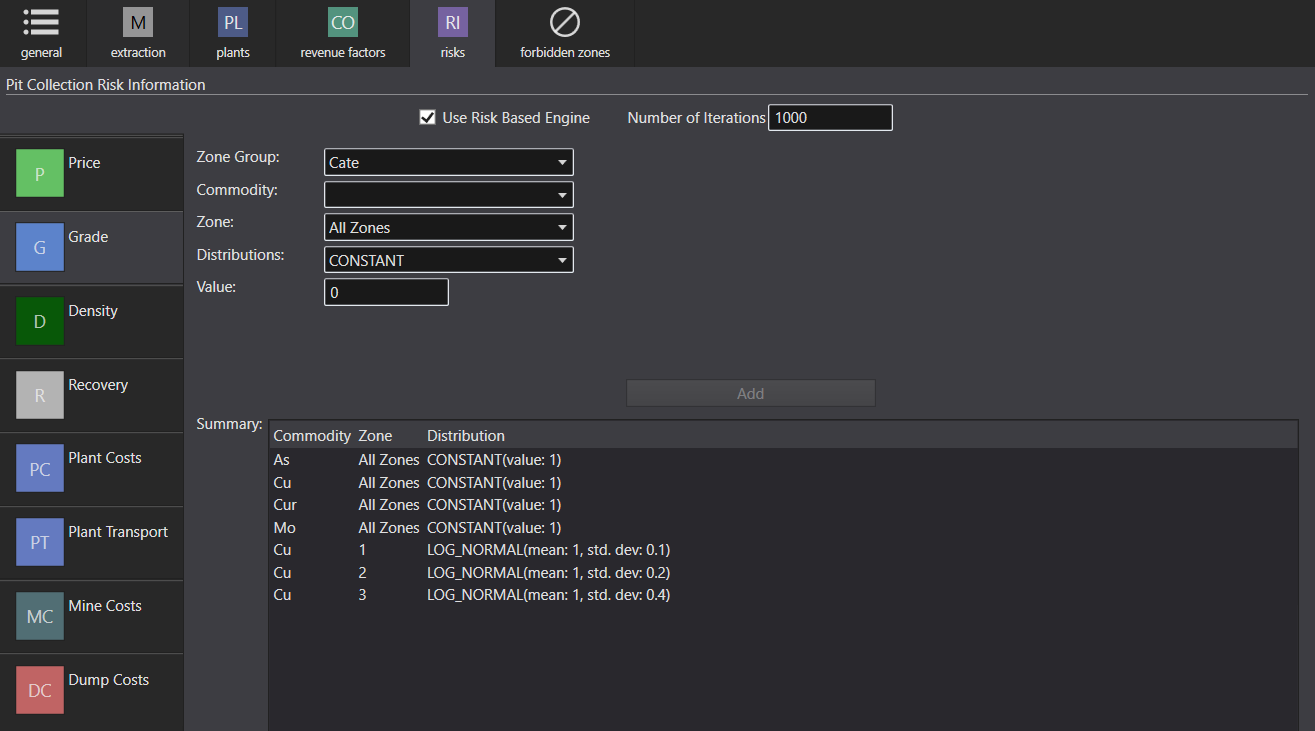Click the revenue factors CO icon
This screenshot has width=1315, height=731.
click(x=343, y=22)
